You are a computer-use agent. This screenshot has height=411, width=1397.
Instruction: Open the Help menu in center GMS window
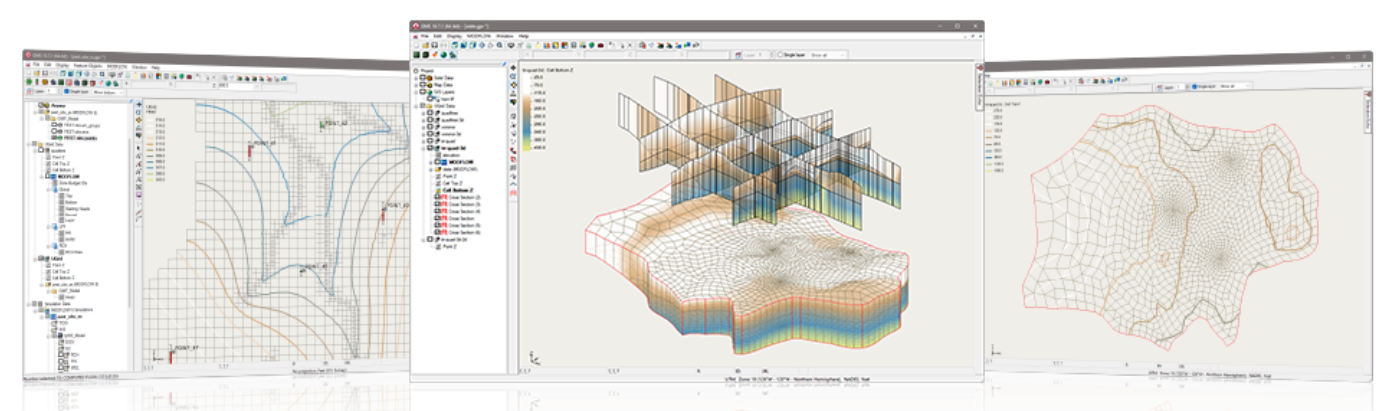(x=524, y=36)
